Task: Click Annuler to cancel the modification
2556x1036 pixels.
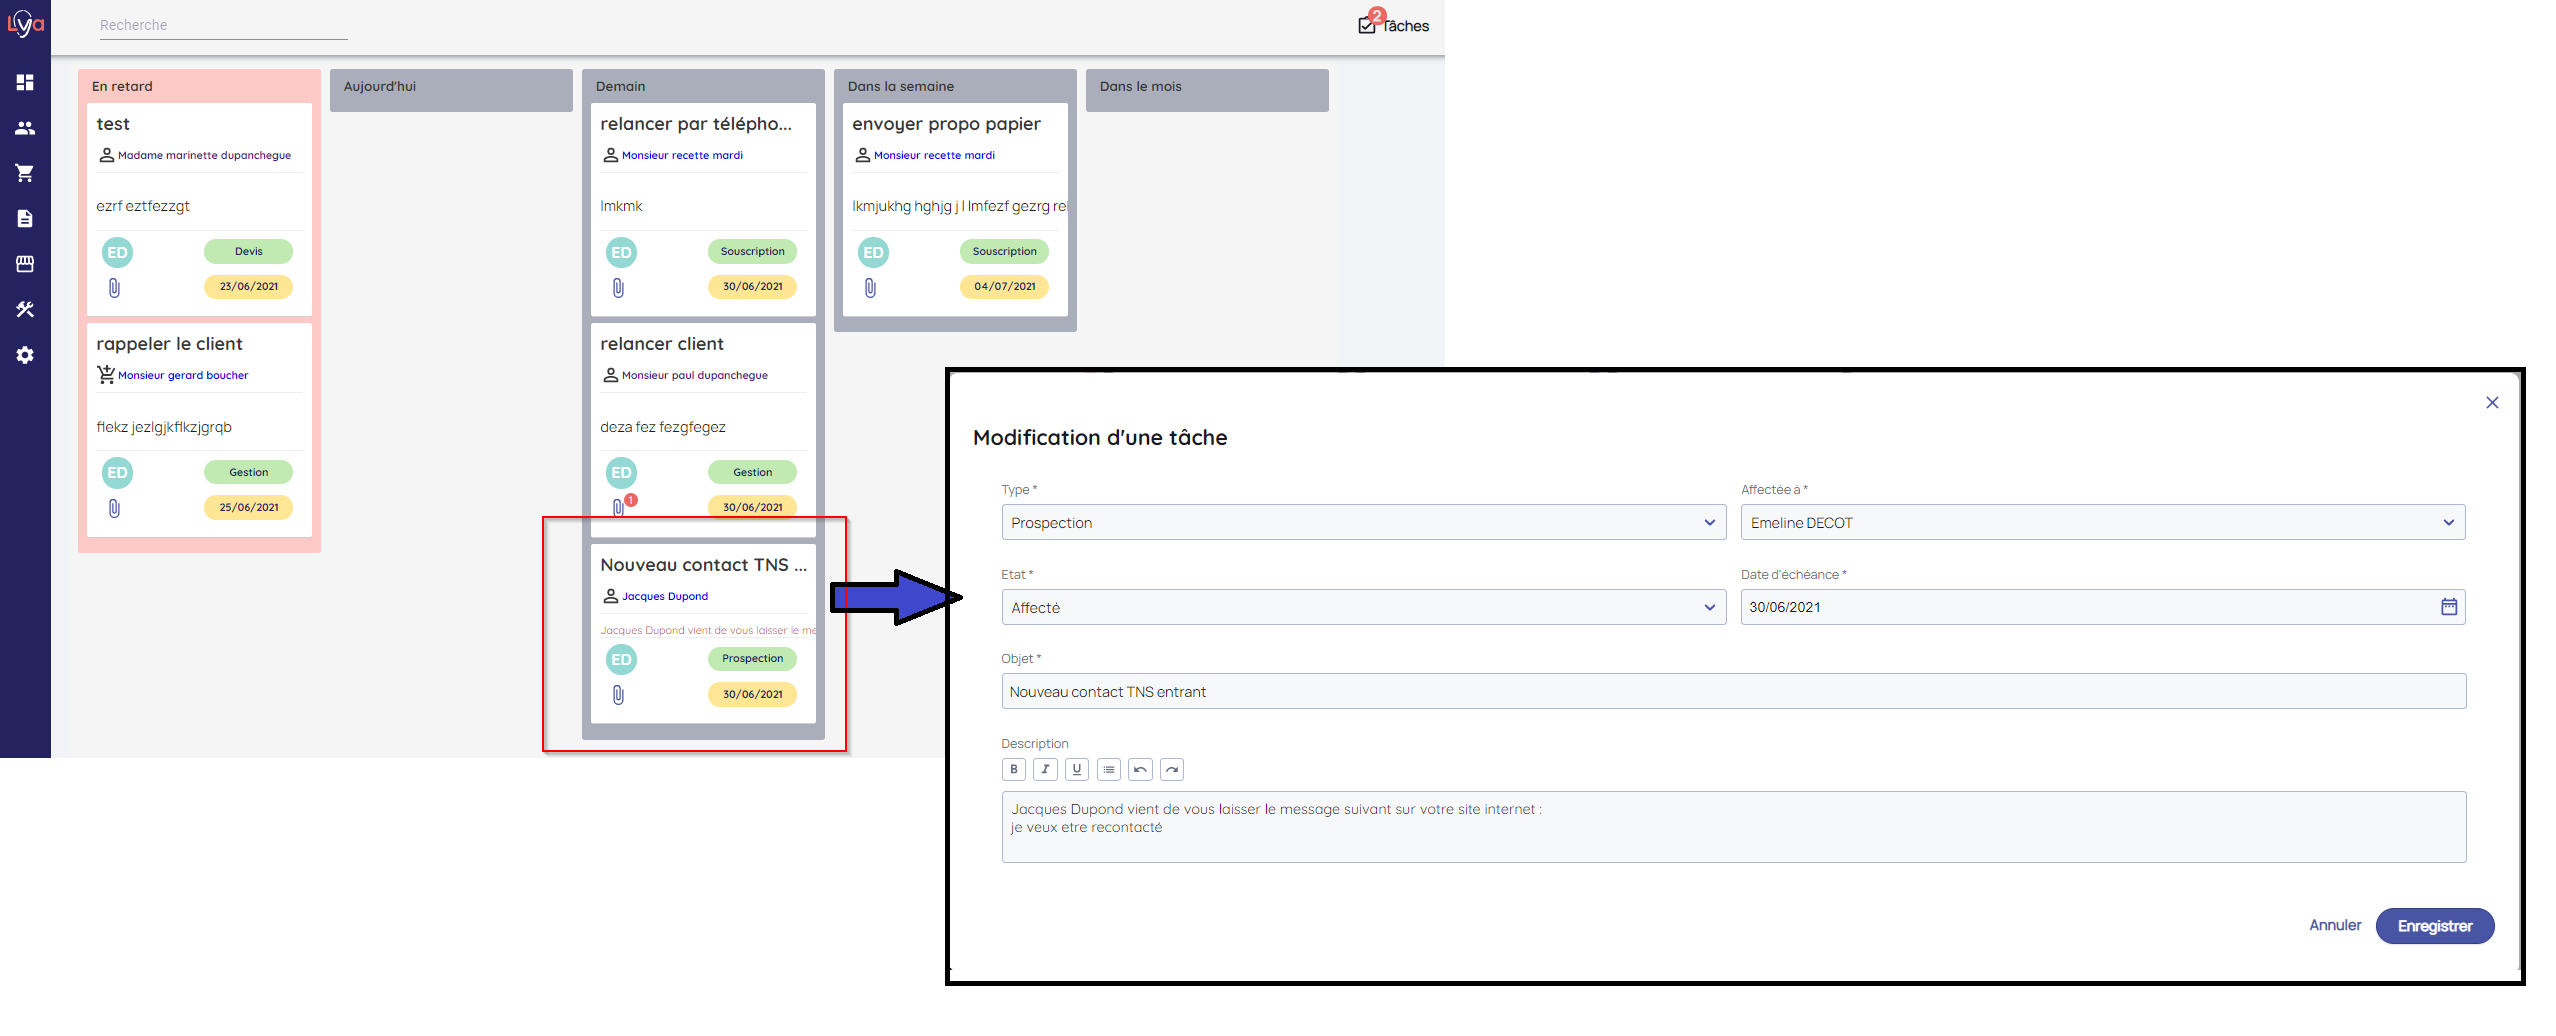Action: pyautogui.click(x=2334, y=926)
